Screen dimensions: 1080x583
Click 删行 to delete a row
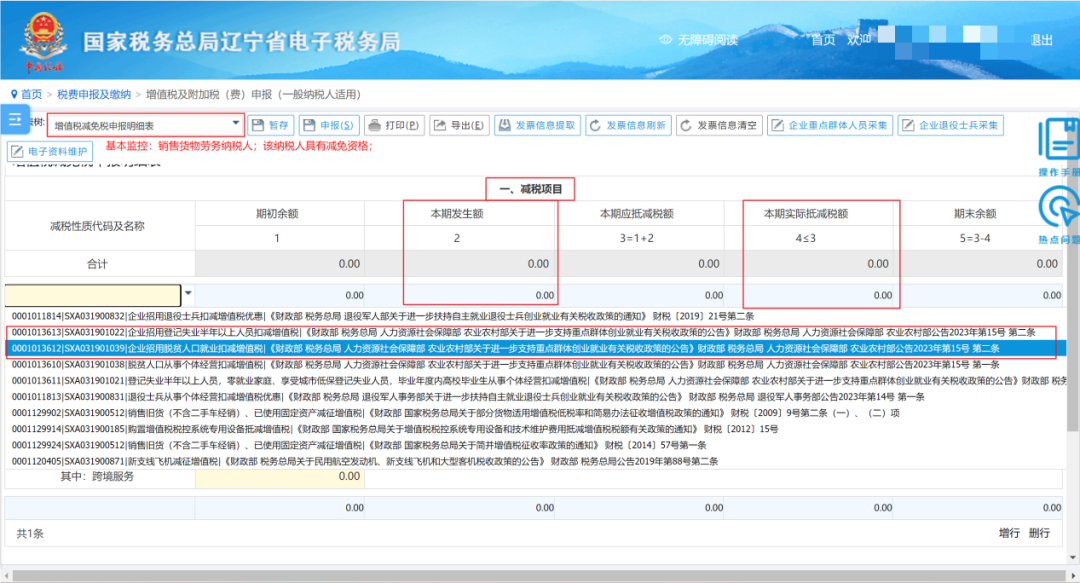coord(1039,533)
